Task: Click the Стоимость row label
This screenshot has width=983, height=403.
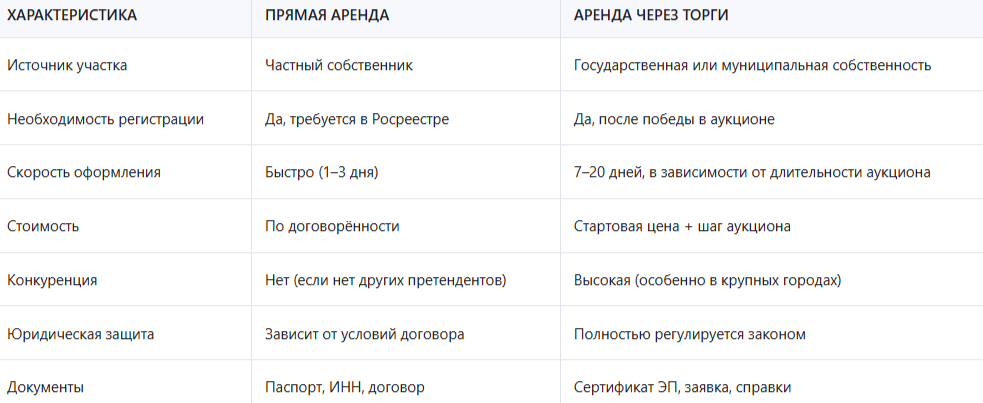Action: pos(41,226)
